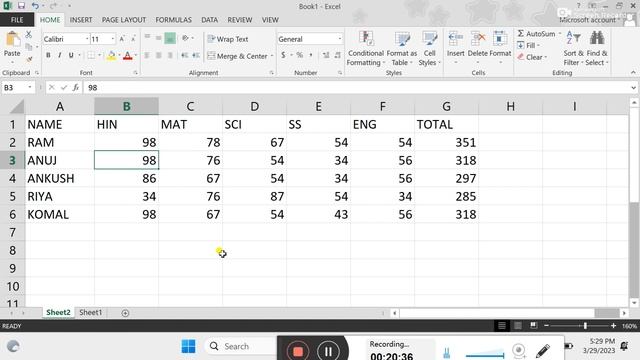Save the workbook with the floppy disk icon
The image size is (640, 360).
point(21,6)
